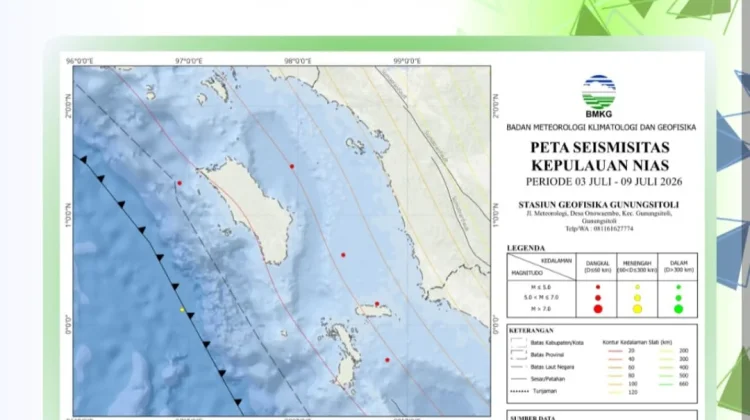Image resolution: width=750 pixels, height=420 pixels.
Task: Click the 98°0'0"E label above the map
Action: 298,61
